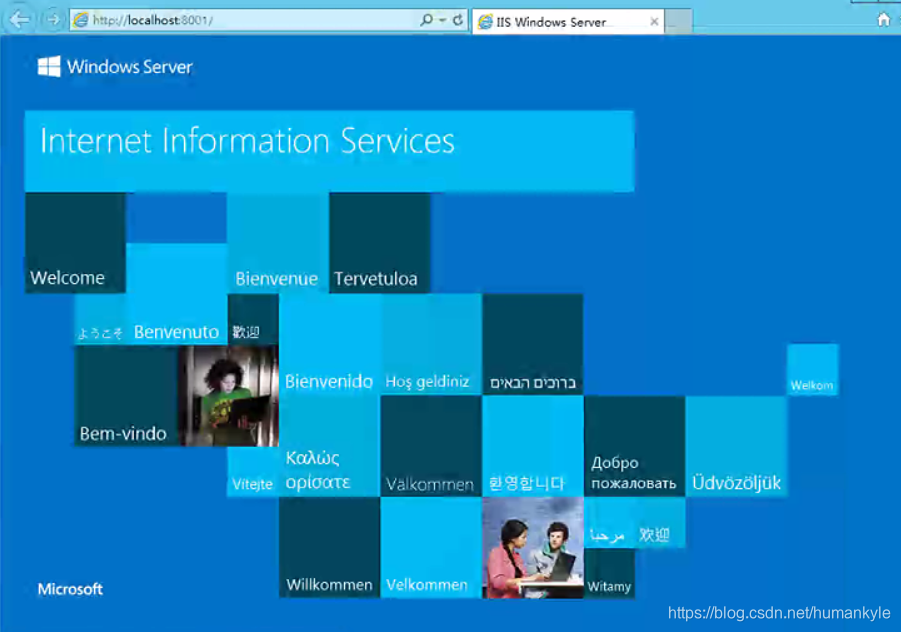This screenshot has height=632, width=901.
Task: Click the search magnifier icon in address bar
Action: pos(426,20)
